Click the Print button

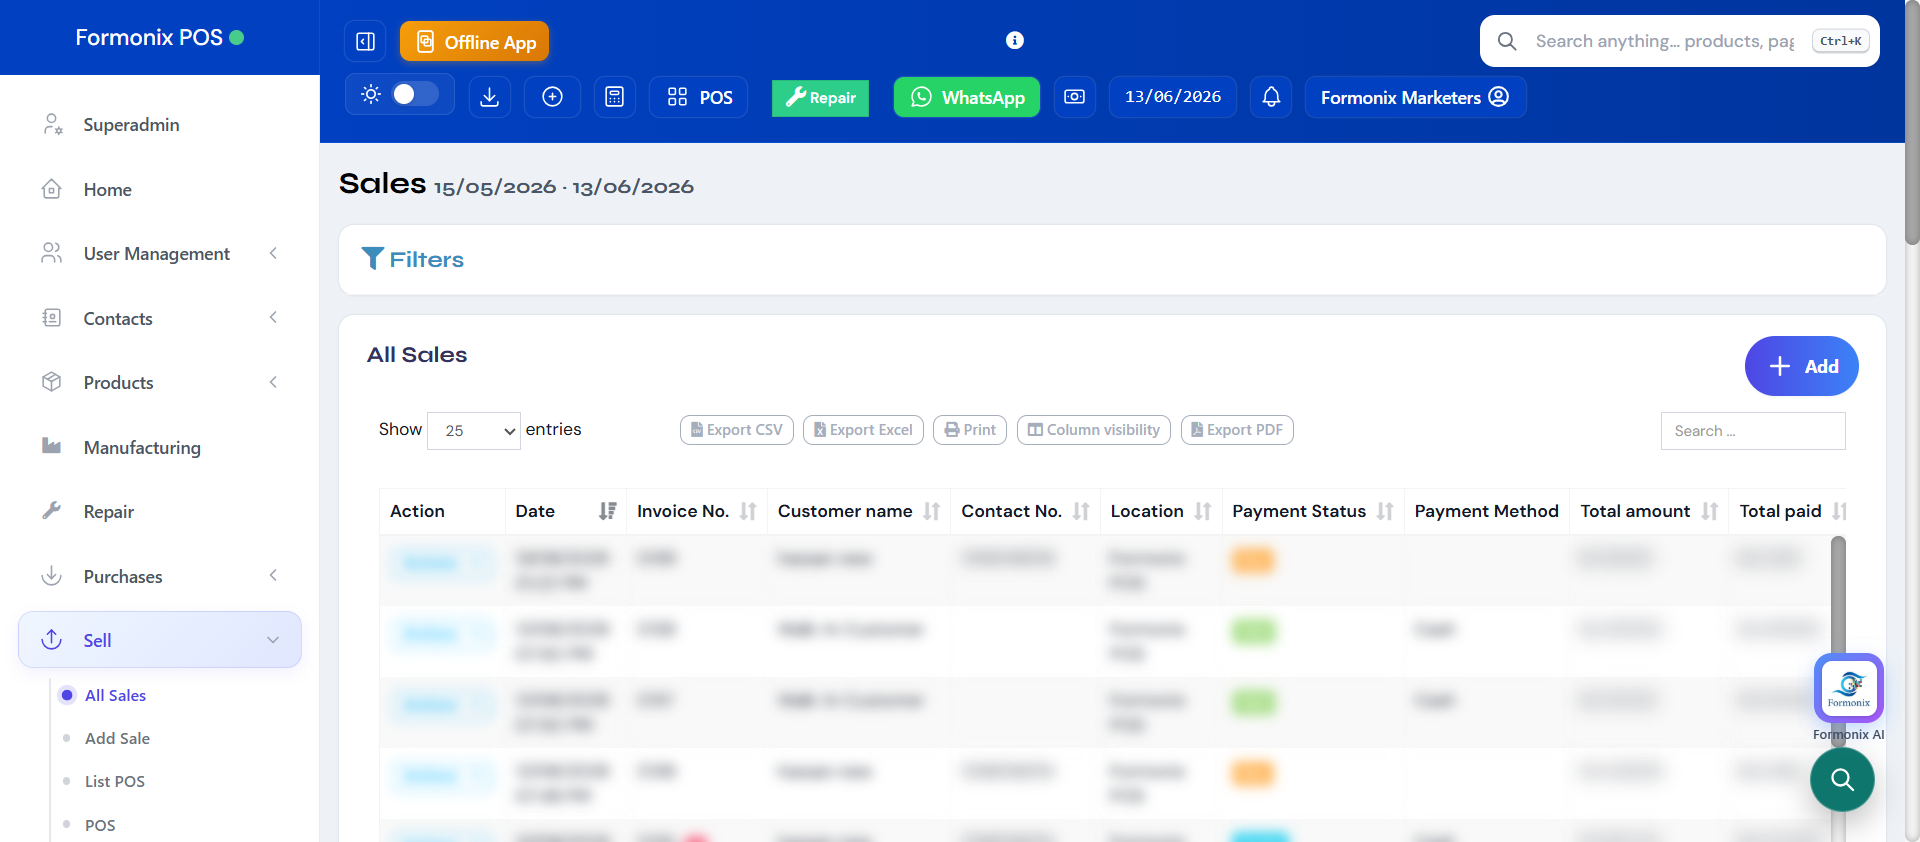click(x=970, y=430)
